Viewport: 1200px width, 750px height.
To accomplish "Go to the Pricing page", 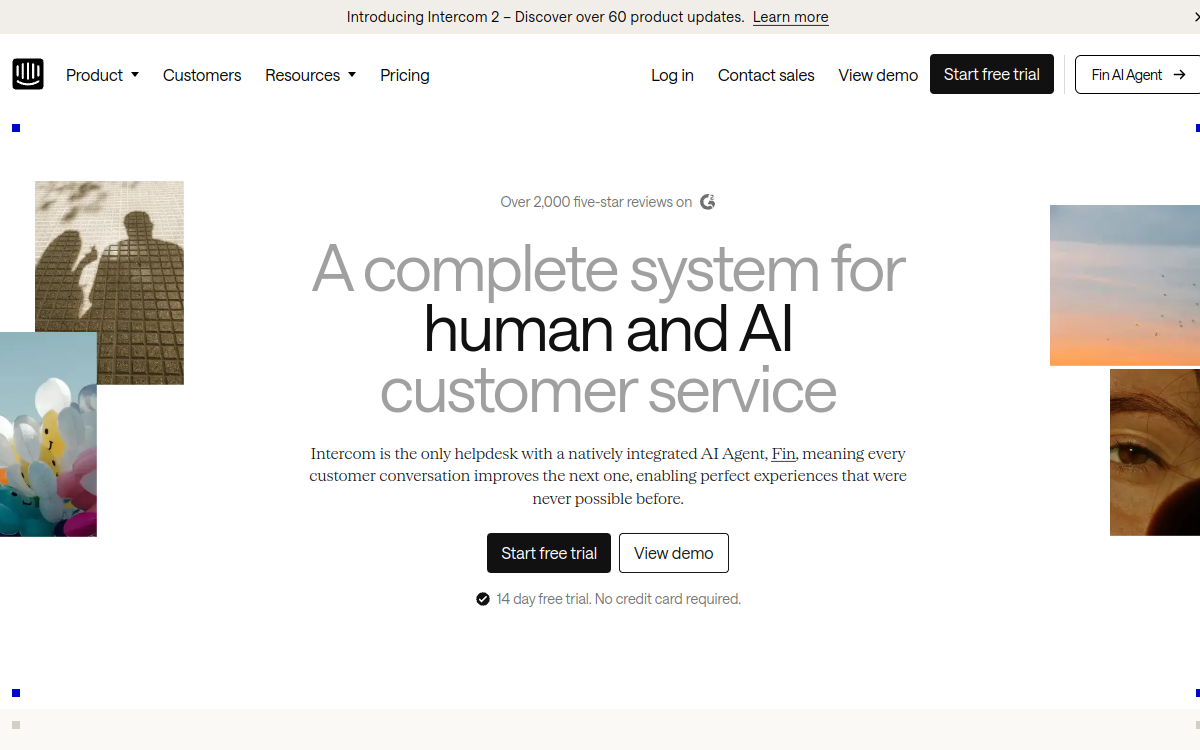I will pos(405,75).
